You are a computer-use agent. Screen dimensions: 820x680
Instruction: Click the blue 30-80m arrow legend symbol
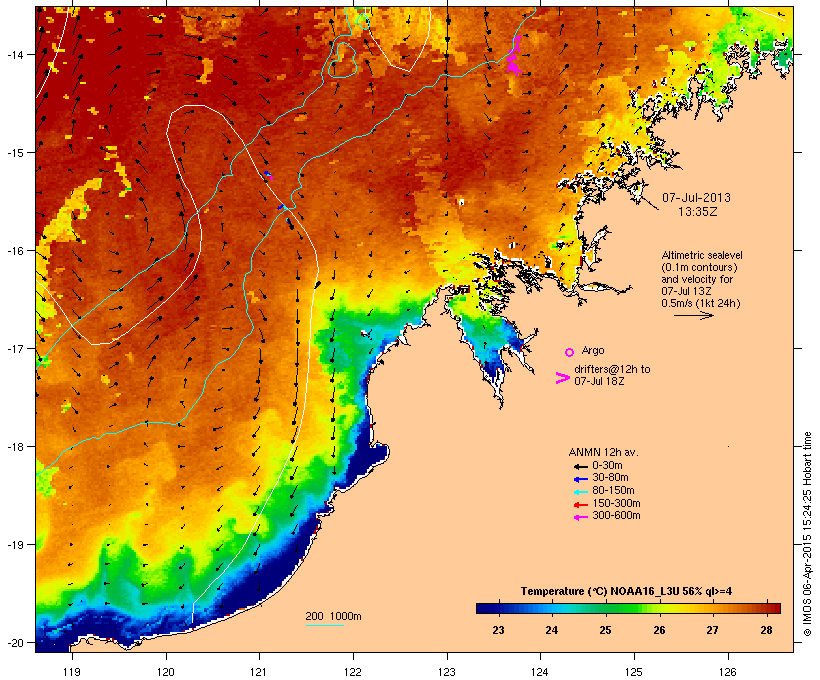(x=580, y=479)
